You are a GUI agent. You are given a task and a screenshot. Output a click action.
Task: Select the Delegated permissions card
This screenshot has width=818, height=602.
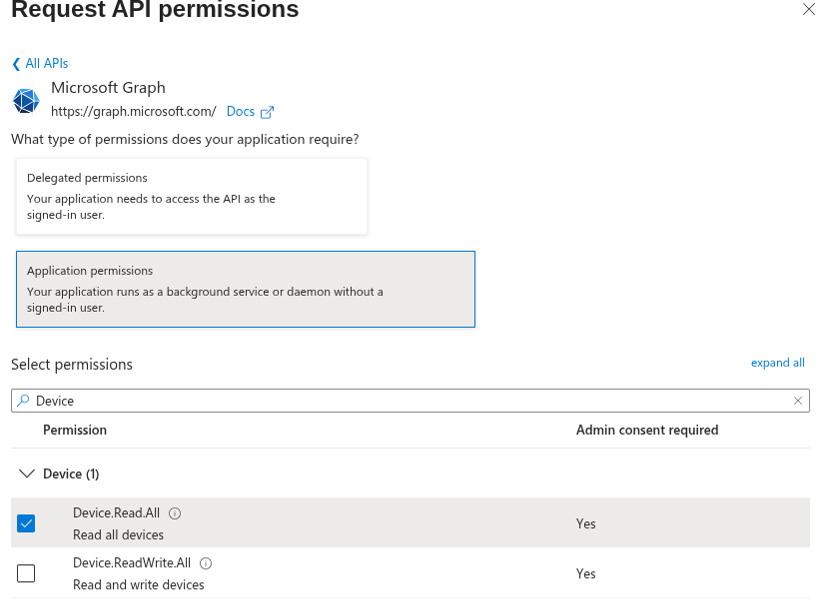[191, 196]
